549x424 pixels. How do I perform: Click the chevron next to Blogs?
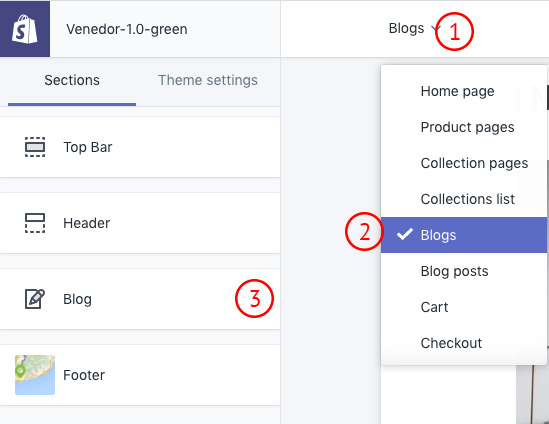(x=436, y=28)
